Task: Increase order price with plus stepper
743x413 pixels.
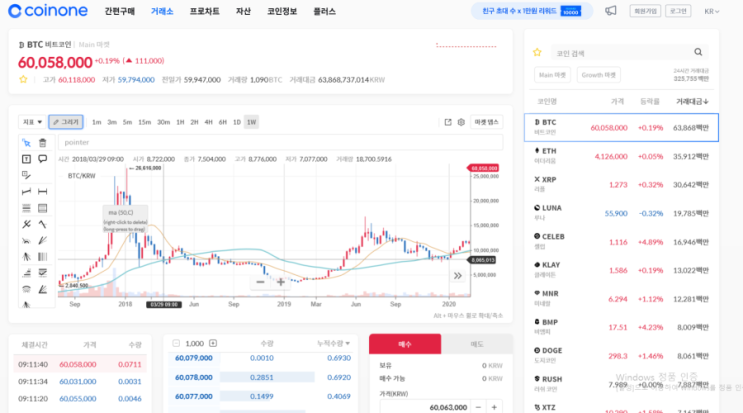Action: click(494, 407)
